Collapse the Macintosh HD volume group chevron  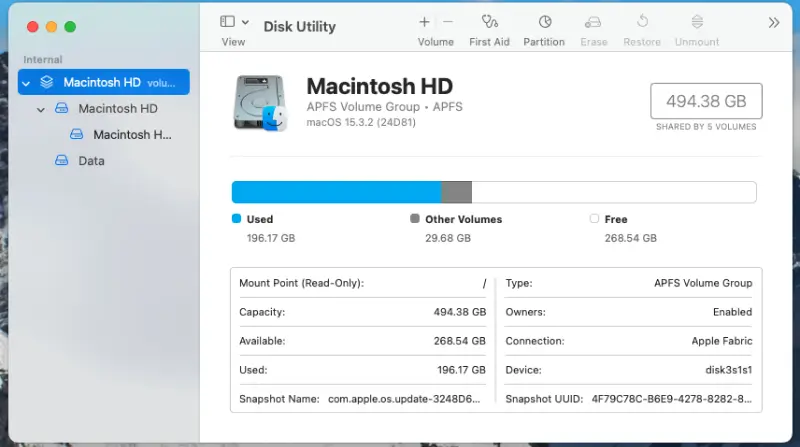(26, 83)
